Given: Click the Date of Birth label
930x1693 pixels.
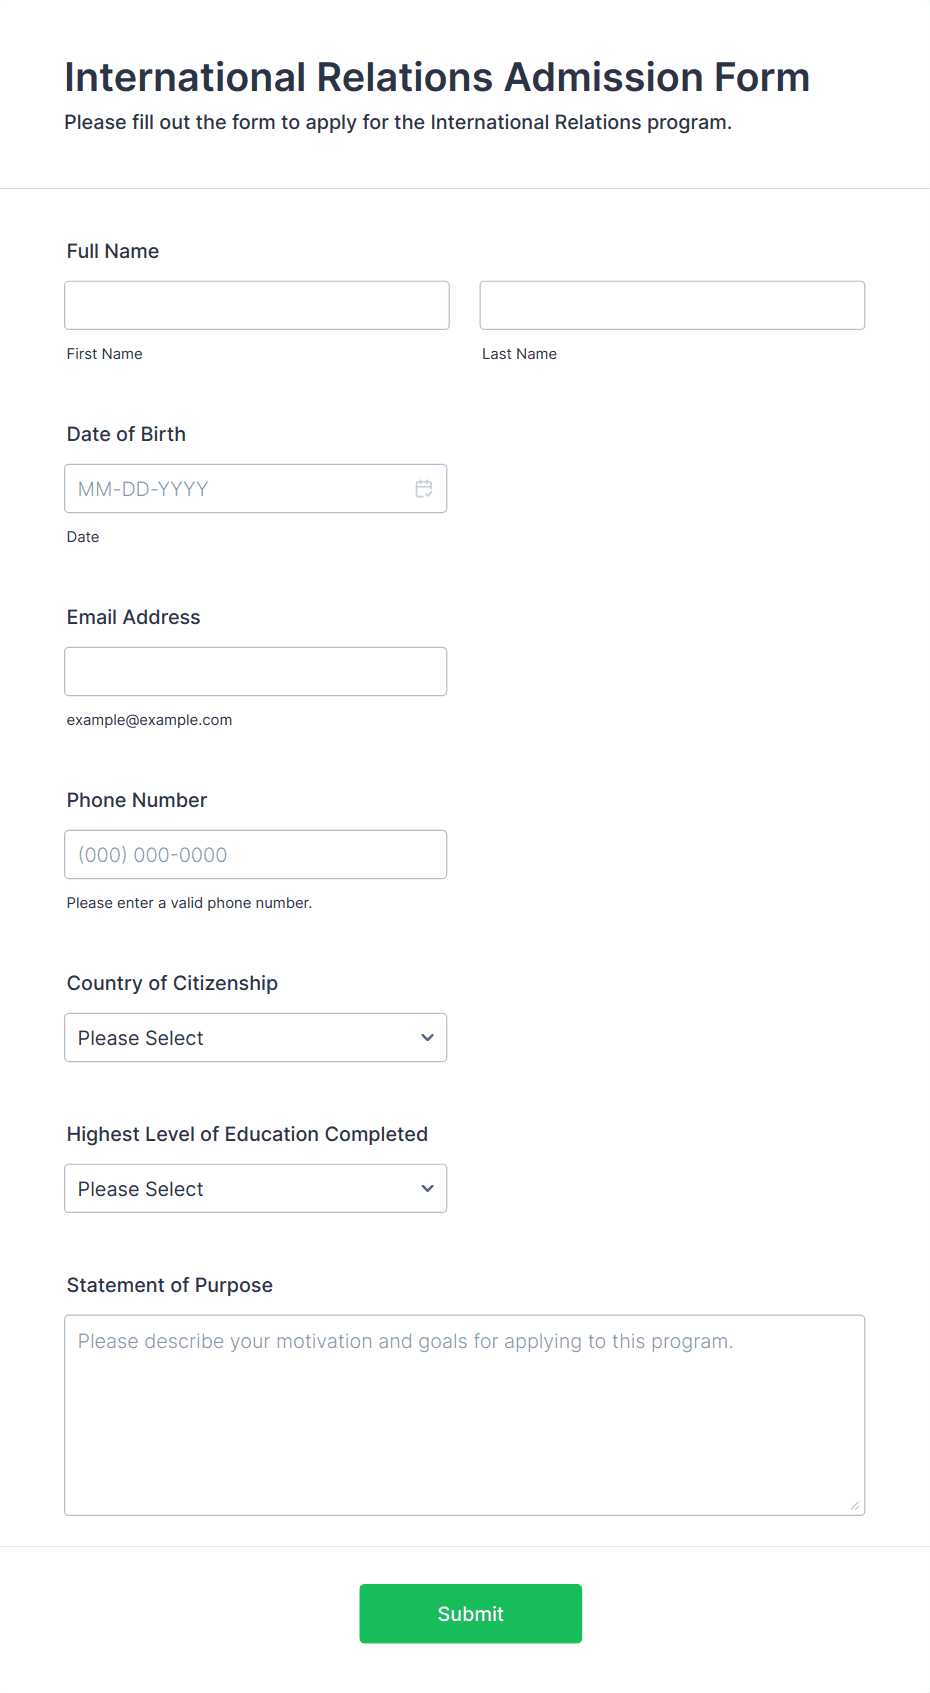Looking at the screenshot, I should click(x=127, y=434).
